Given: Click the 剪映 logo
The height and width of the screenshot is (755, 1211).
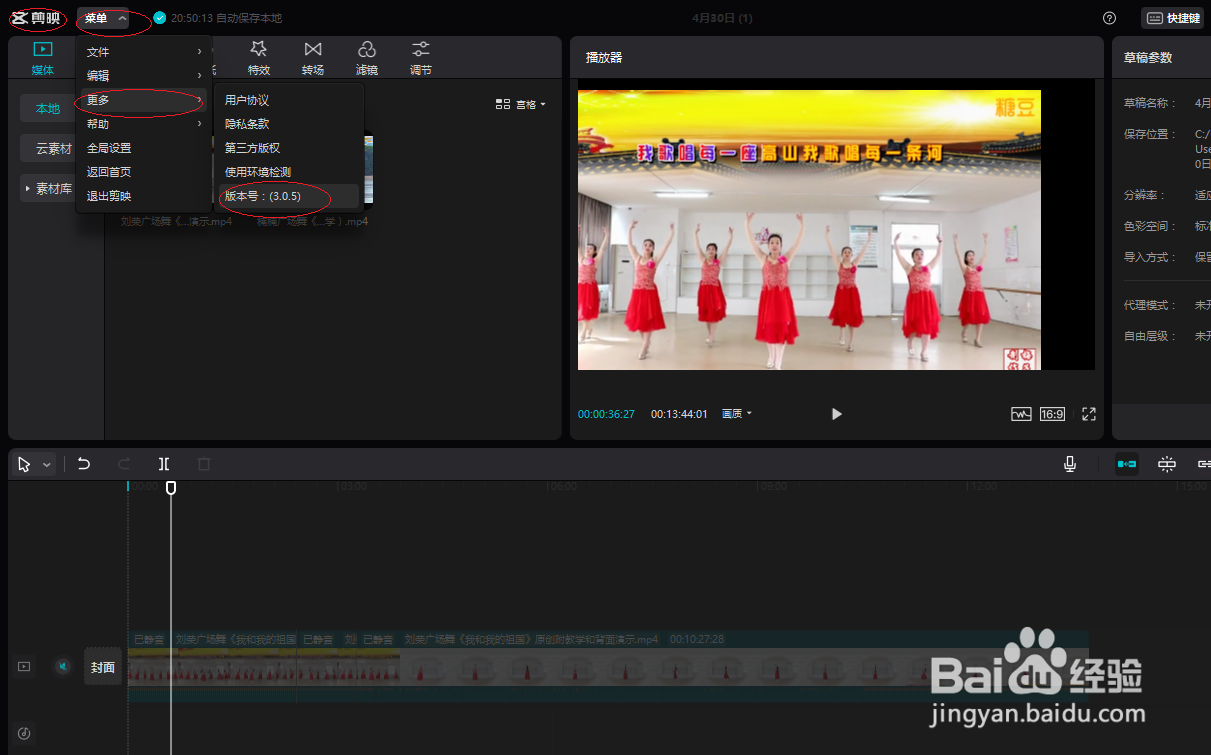Looking at the screenshot, I should 35,18.
